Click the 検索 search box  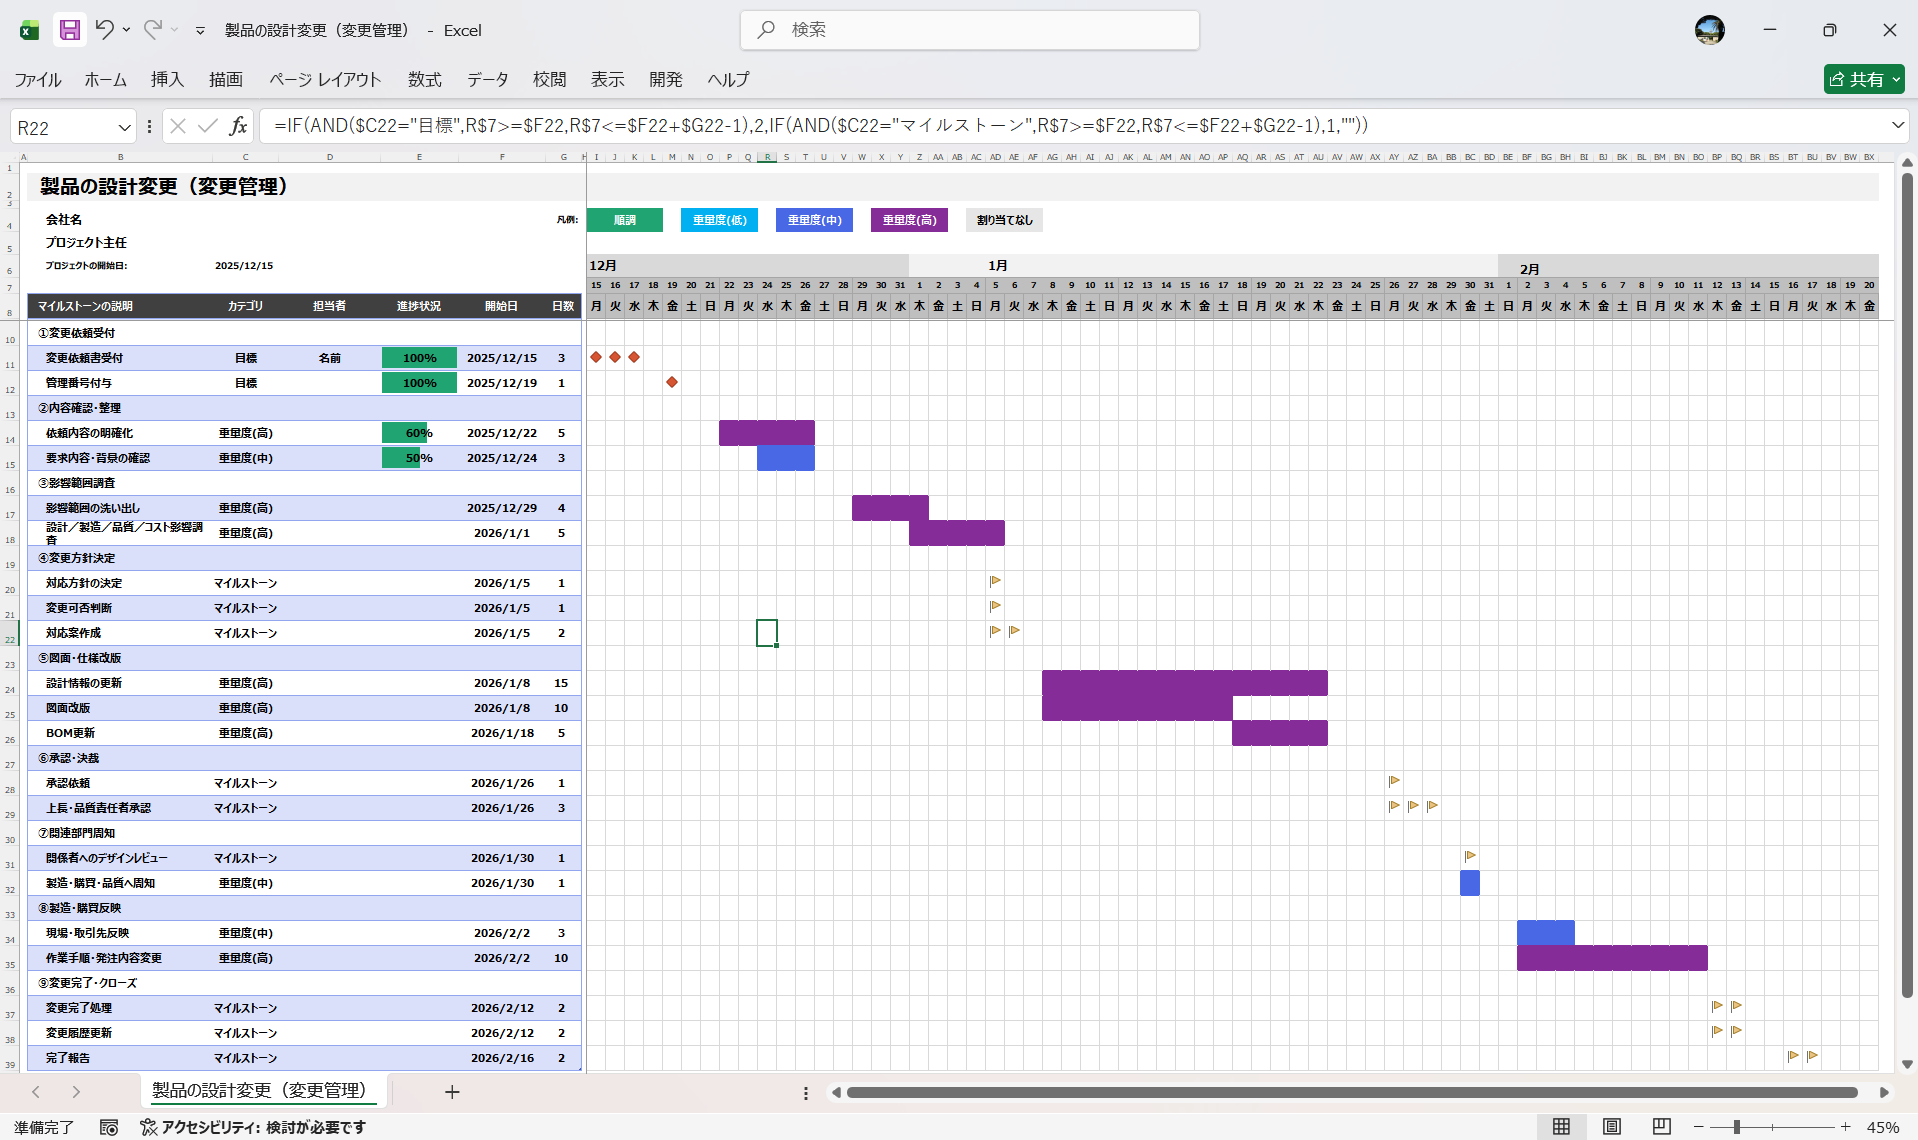pos(970,30)
